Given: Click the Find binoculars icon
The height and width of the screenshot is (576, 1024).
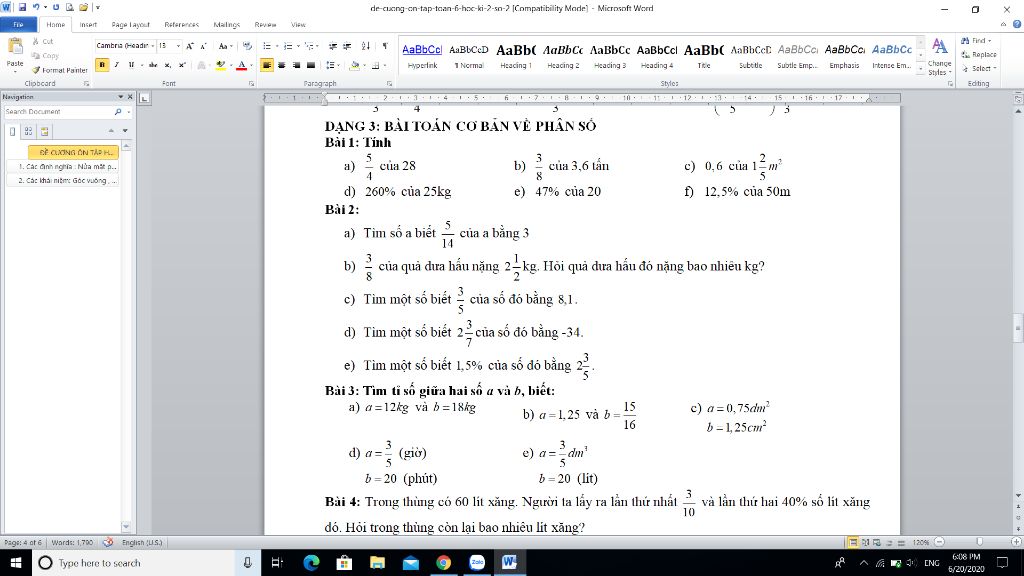Looking at the screenshot, I should 965,40.
